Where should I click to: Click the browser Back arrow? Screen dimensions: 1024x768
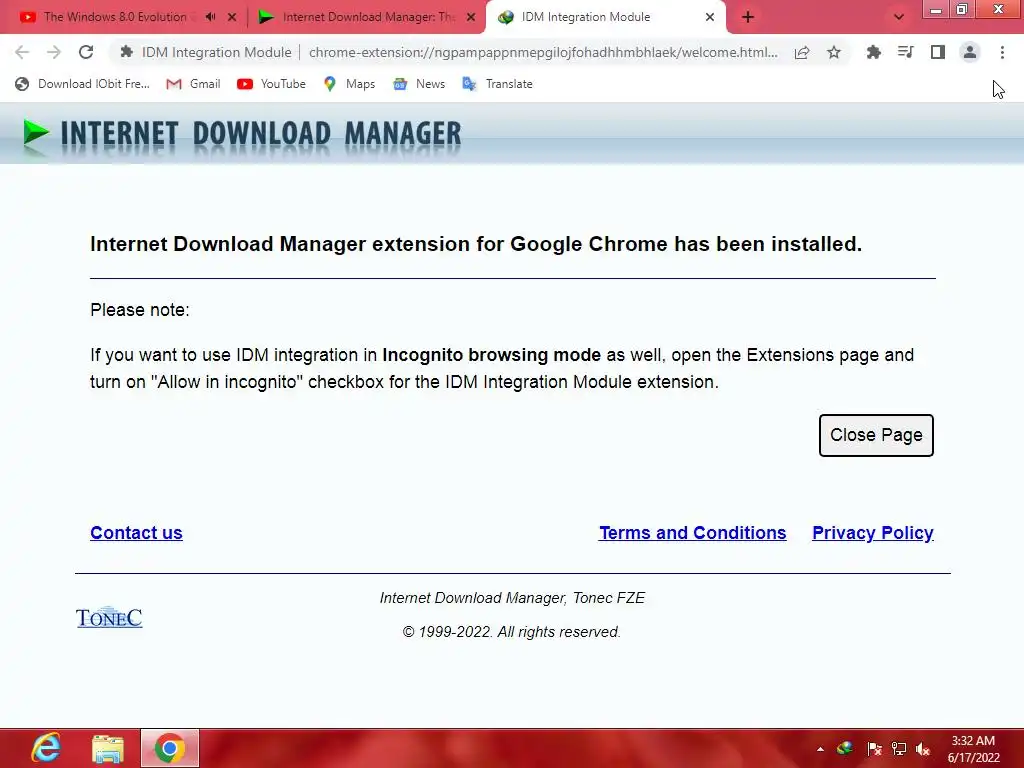[22, 52]
